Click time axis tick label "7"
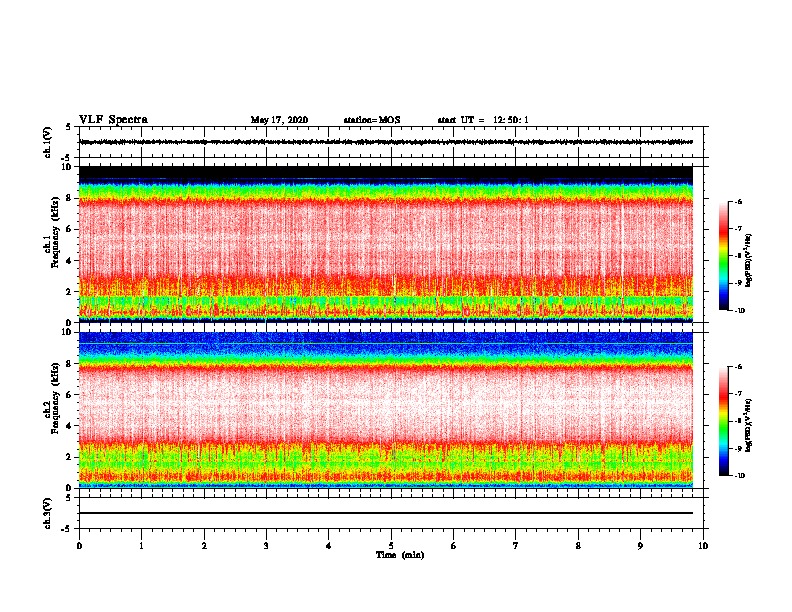The width and height of the screenshot is (792, 612). [516, 546]
